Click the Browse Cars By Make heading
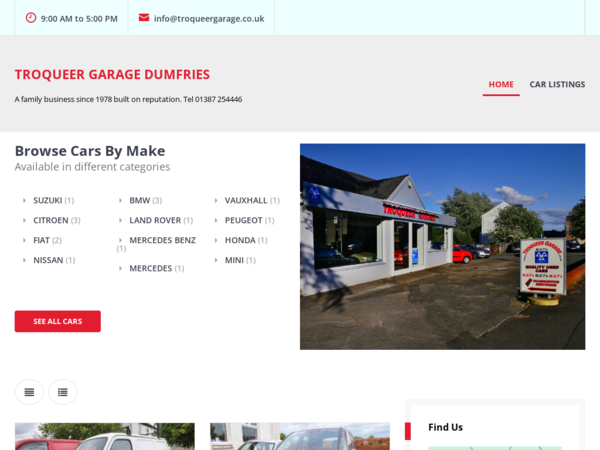This screenshot has width=600, height=450. click(90, 151)
